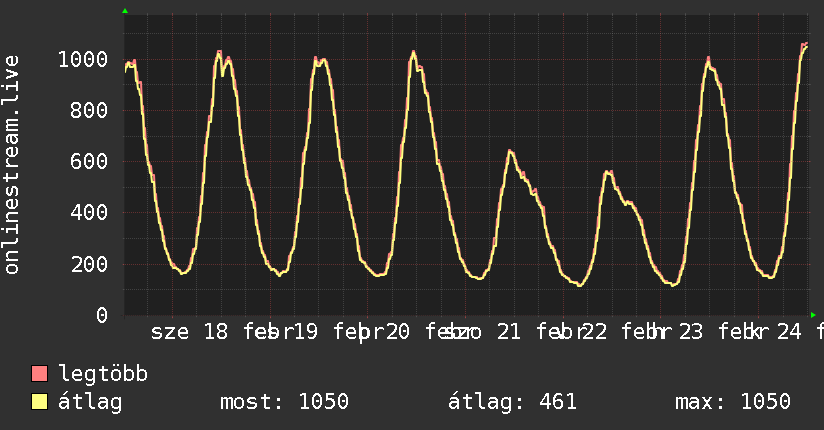Click the 'sze 18' date label

coord(189,332)
